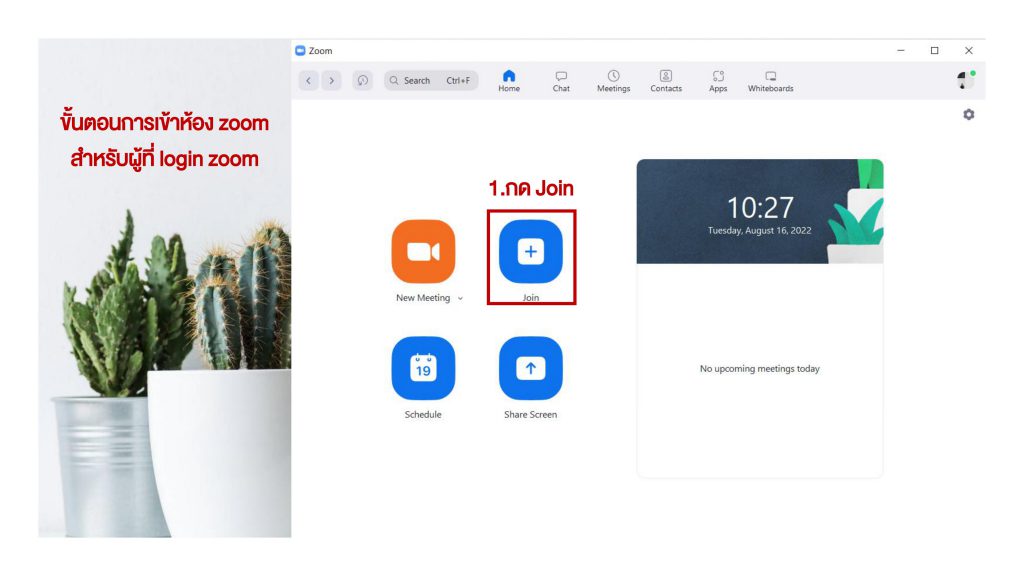Expand the New Meeting options arrow
This screenshot has width=1024, height=576.
click(x=460, y=298)
